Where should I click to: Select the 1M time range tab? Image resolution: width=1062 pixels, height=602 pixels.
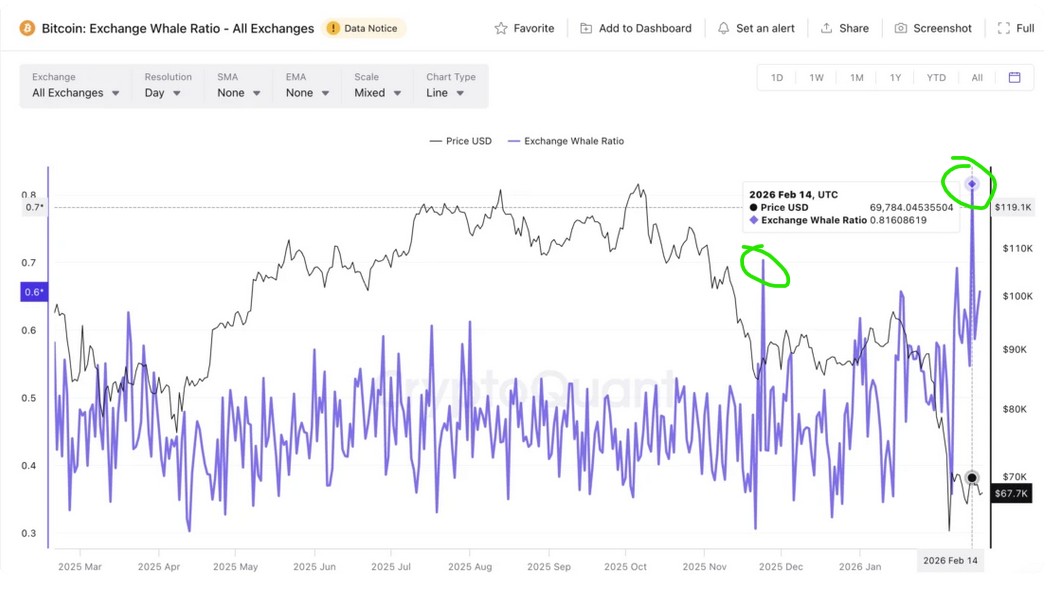856,77
